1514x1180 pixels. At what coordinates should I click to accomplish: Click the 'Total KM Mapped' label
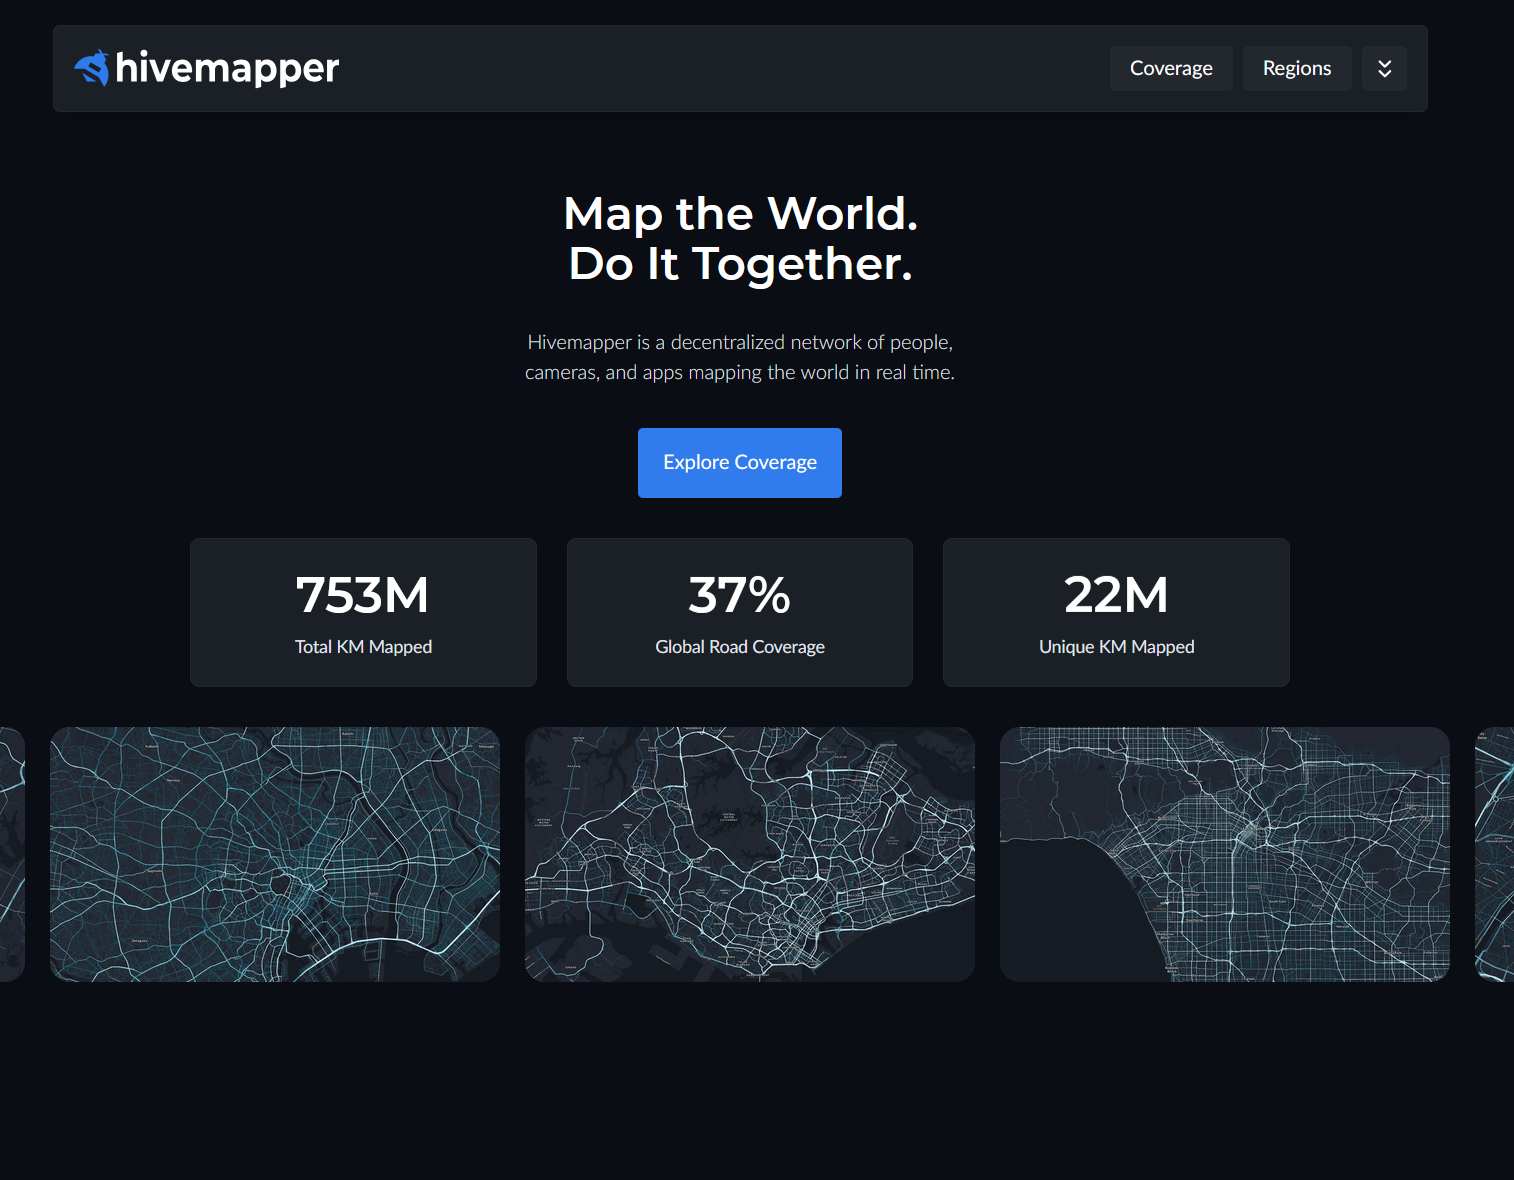[x=363, y=647]
